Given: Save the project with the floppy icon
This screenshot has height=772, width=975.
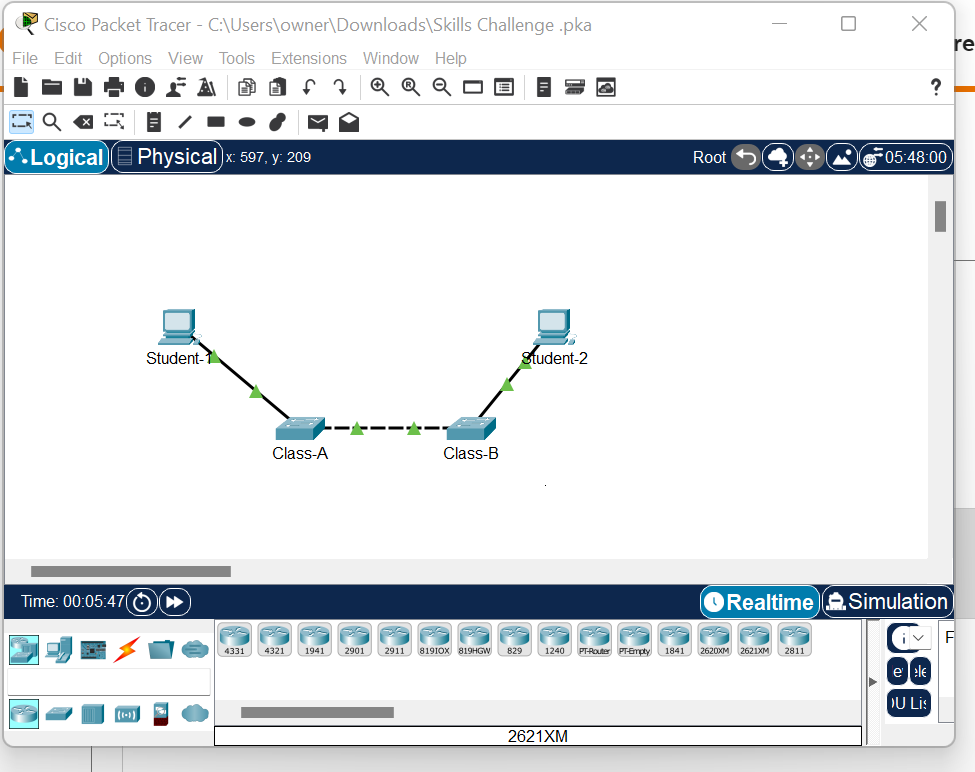Looking at the screenshot, I should pos(83,87).
